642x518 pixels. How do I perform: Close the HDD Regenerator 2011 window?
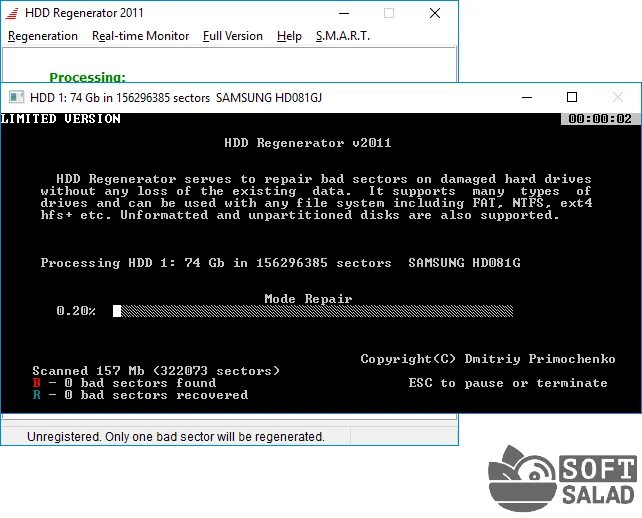[435, 13]
